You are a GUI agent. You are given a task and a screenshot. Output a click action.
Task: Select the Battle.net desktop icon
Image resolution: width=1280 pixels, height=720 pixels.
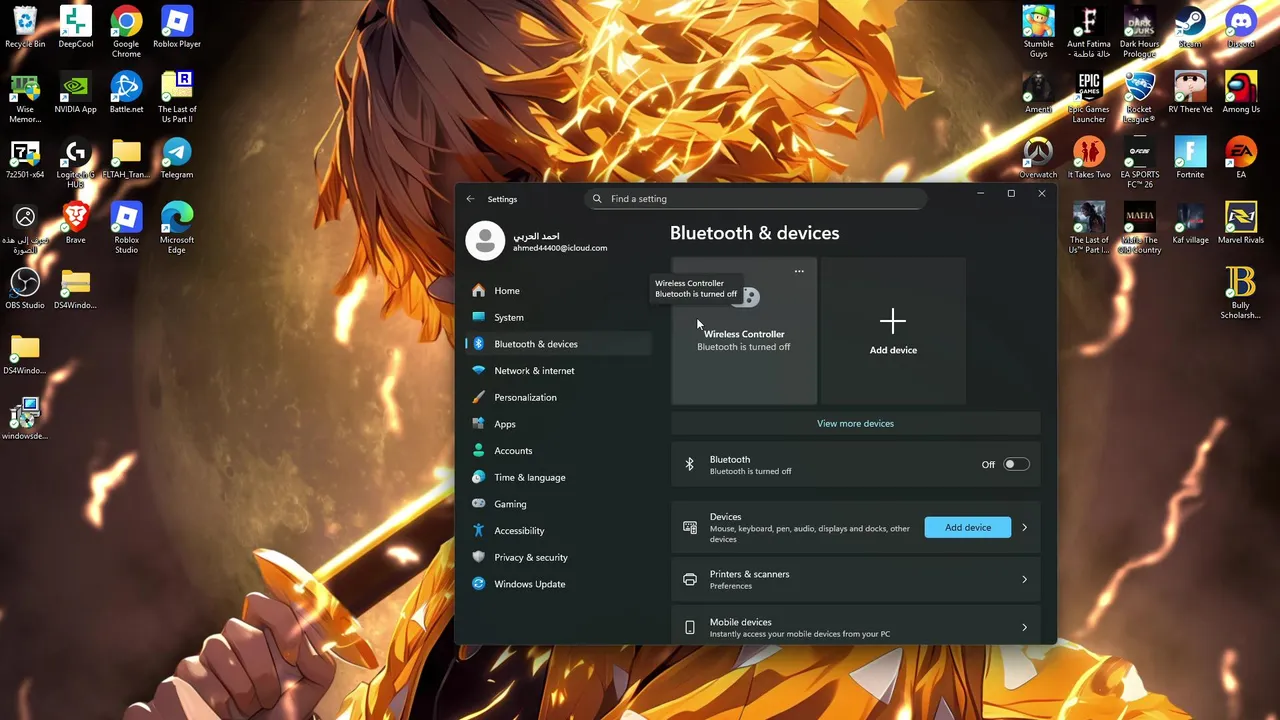[x=126, y=93]
